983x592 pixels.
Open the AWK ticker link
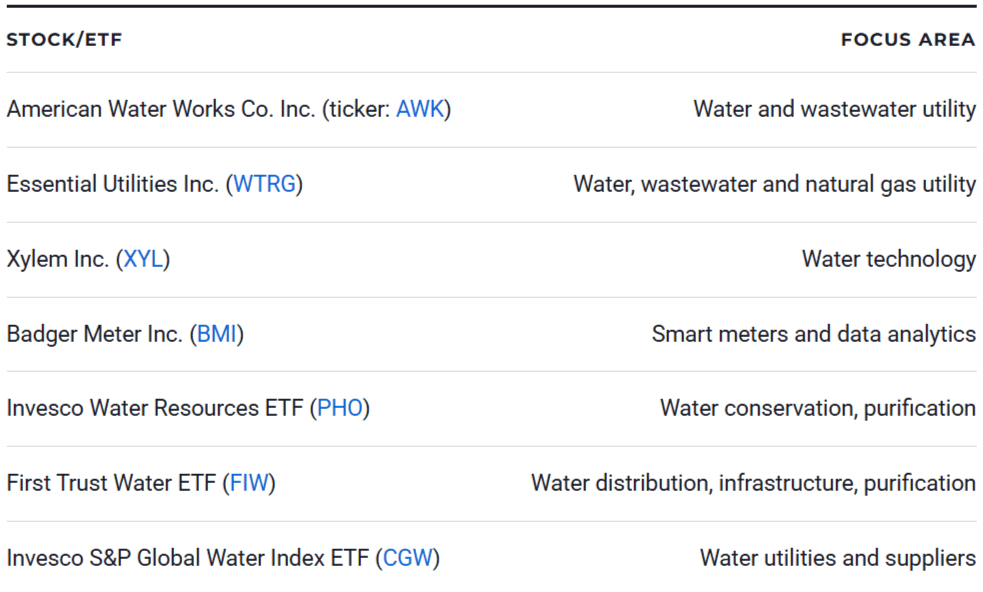click(x=419, y=109)
